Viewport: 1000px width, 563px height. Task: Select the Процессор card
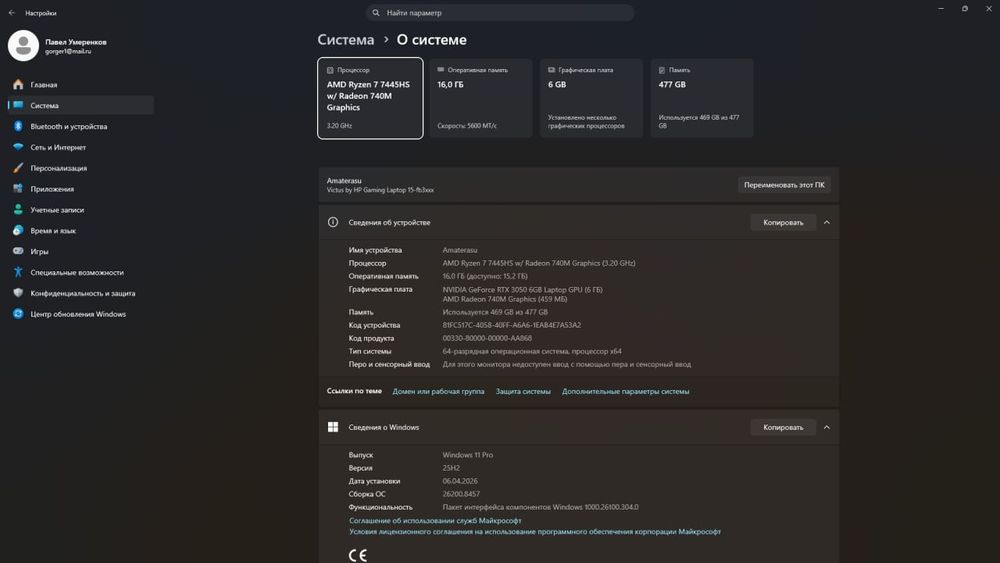point(370,98)
